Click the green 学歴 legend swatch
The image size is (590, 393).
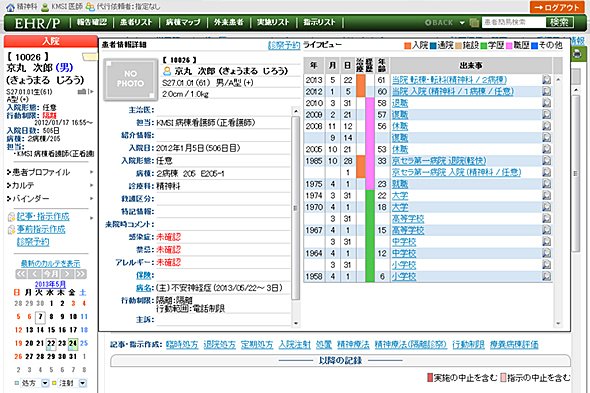484,46
